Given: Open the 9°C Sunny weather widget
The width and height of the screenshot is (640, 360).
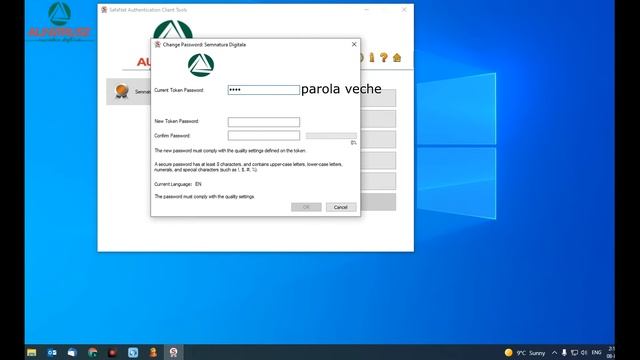Looking at the screenshot, I should tap(524, 353).
